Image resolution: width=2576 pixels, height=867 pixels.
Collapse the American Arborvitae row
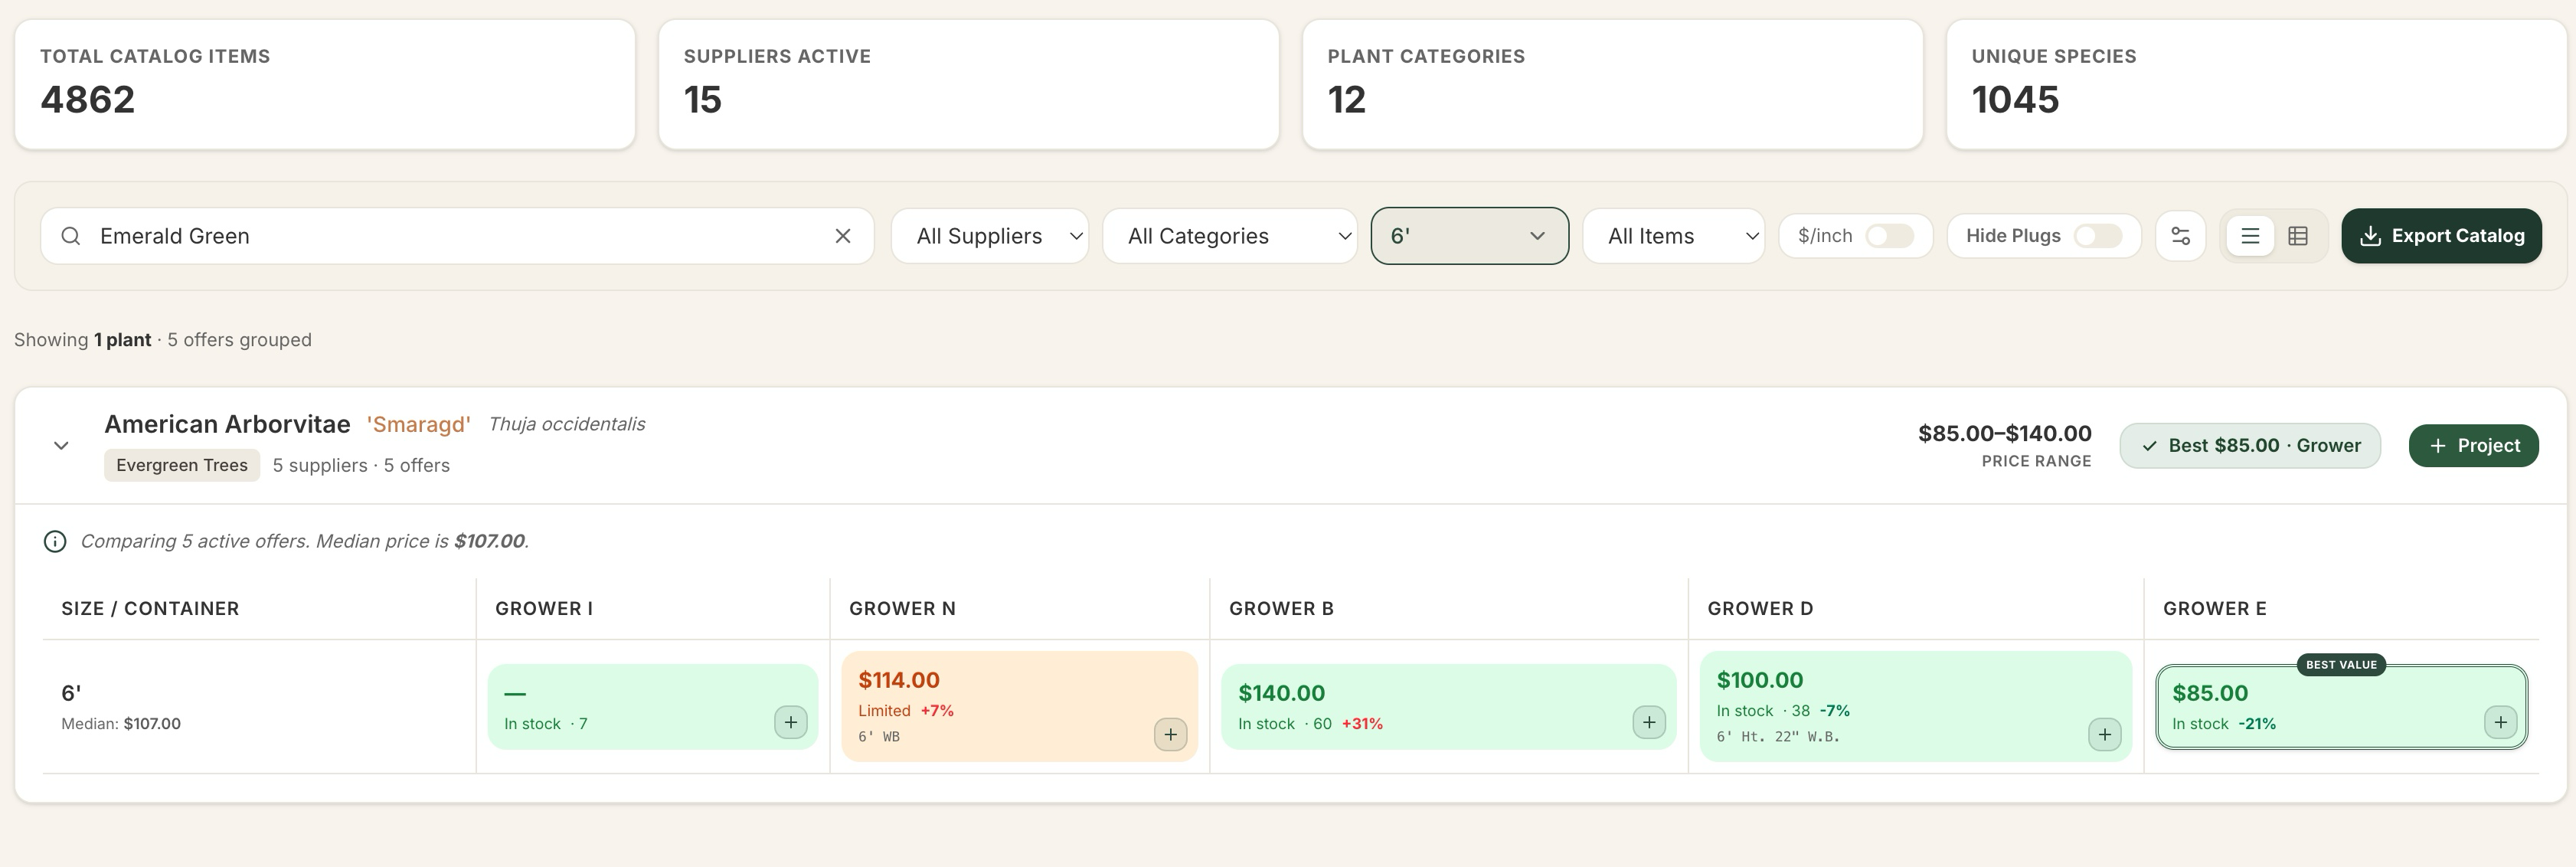pos(61,445)
